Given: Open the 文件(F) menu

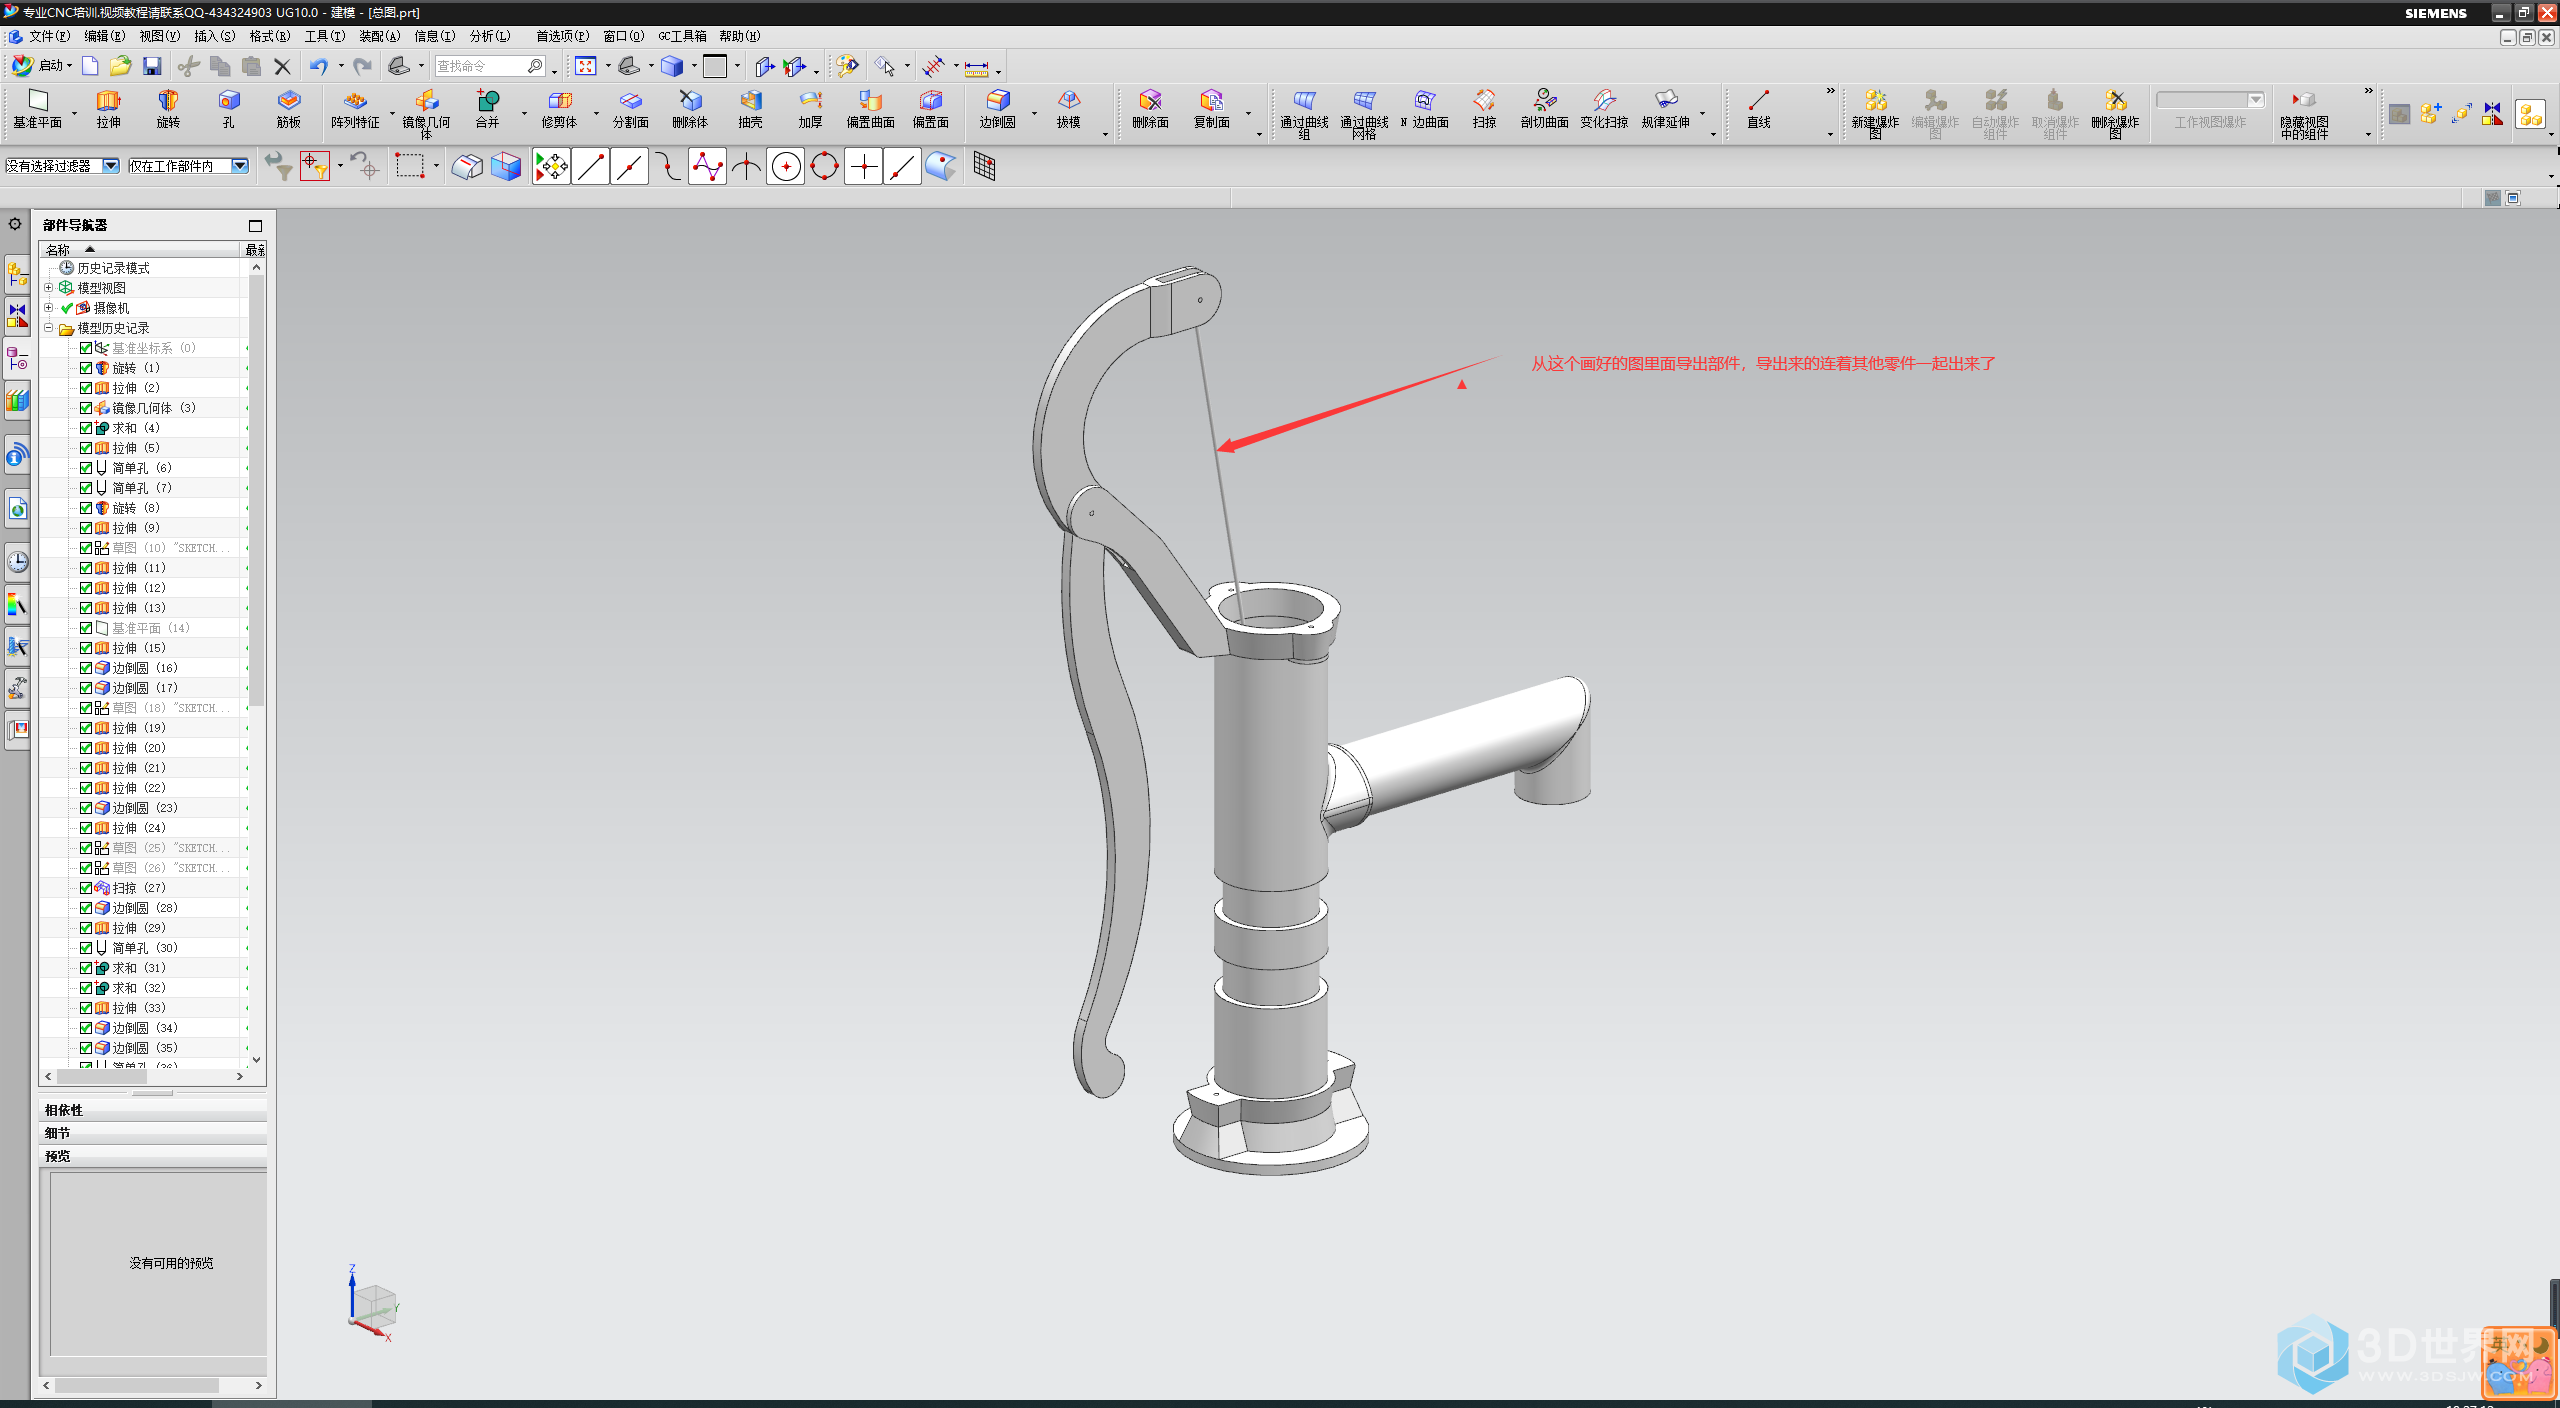Looking at the screenshot, I should (x=49, y=36).
